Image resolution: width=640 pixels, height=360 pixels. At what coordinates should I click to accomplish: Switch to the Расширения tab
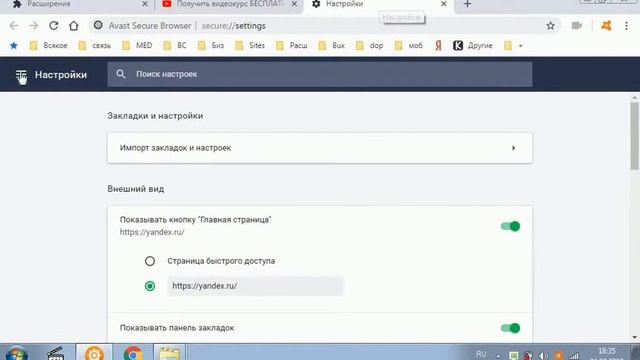(x=78, y=4)
